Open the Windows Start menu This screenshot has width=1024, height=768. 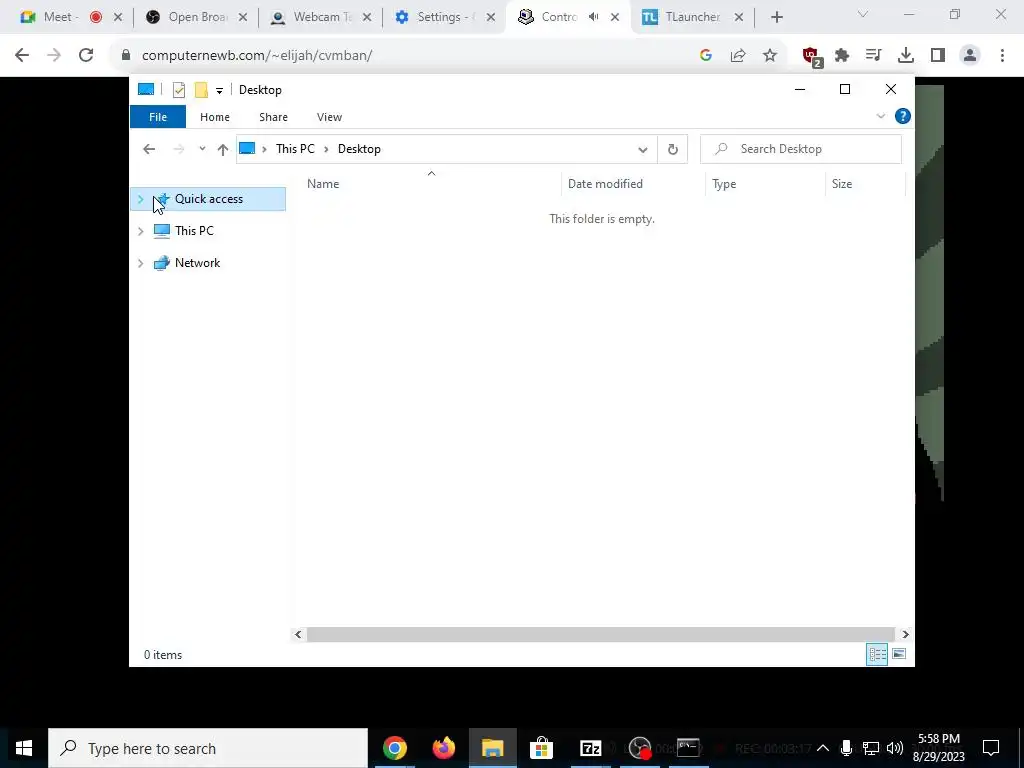(x=24, y=748)
